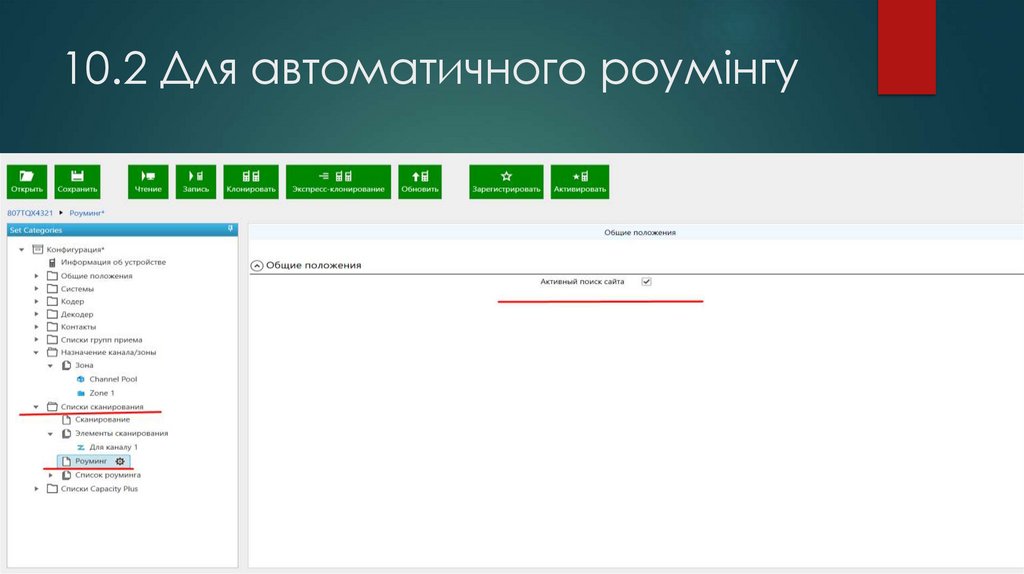This screenshot has height=574, width=1024.
Task: Expand the Системы folder arrow
Action: coord(37,289)
